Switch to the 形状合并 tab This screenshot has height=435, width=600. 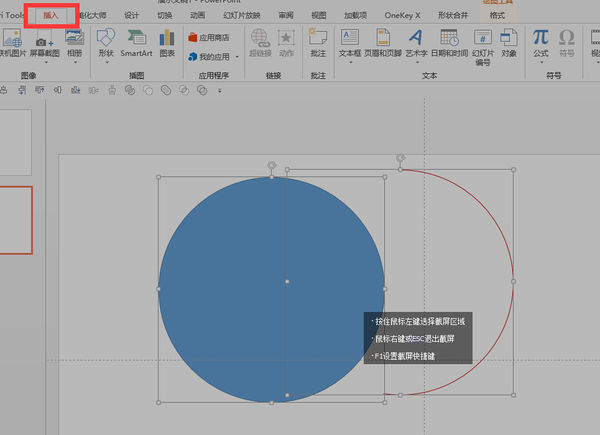point(452,16)
